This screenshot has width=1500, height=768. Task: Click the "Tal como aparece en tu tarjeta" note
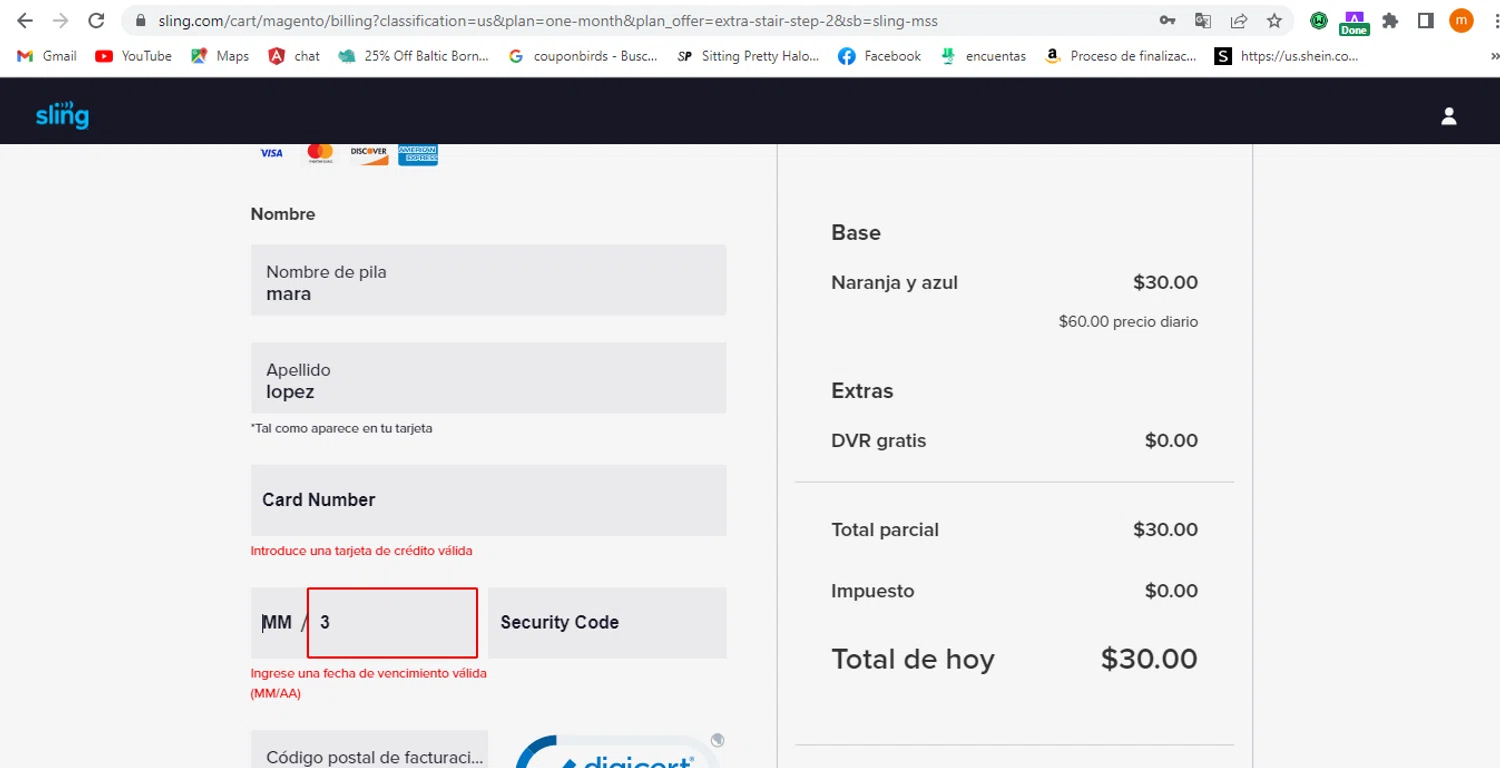(x=341, y=428)
